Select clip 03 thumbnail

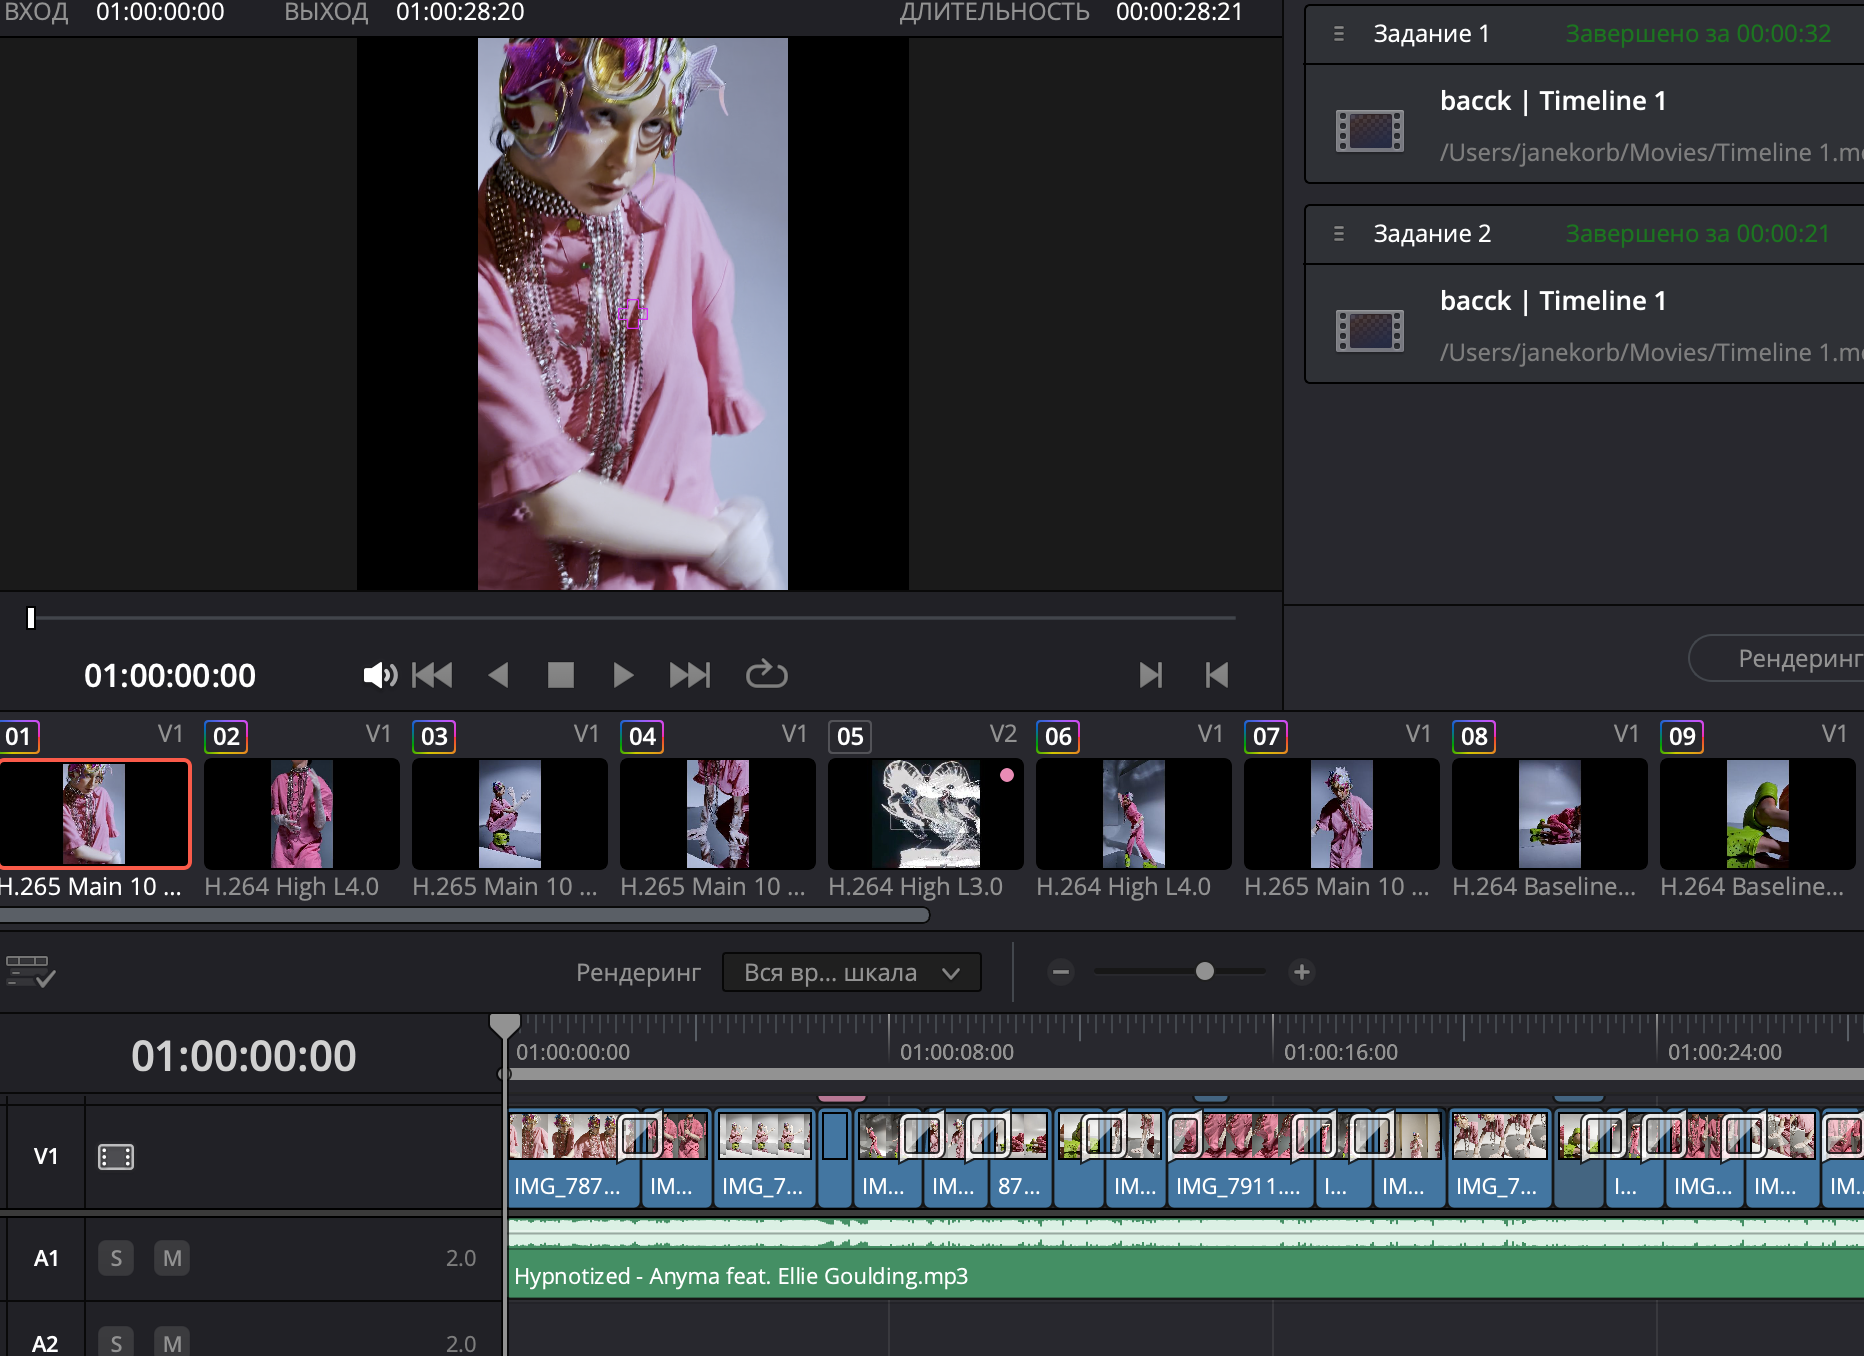510,814
